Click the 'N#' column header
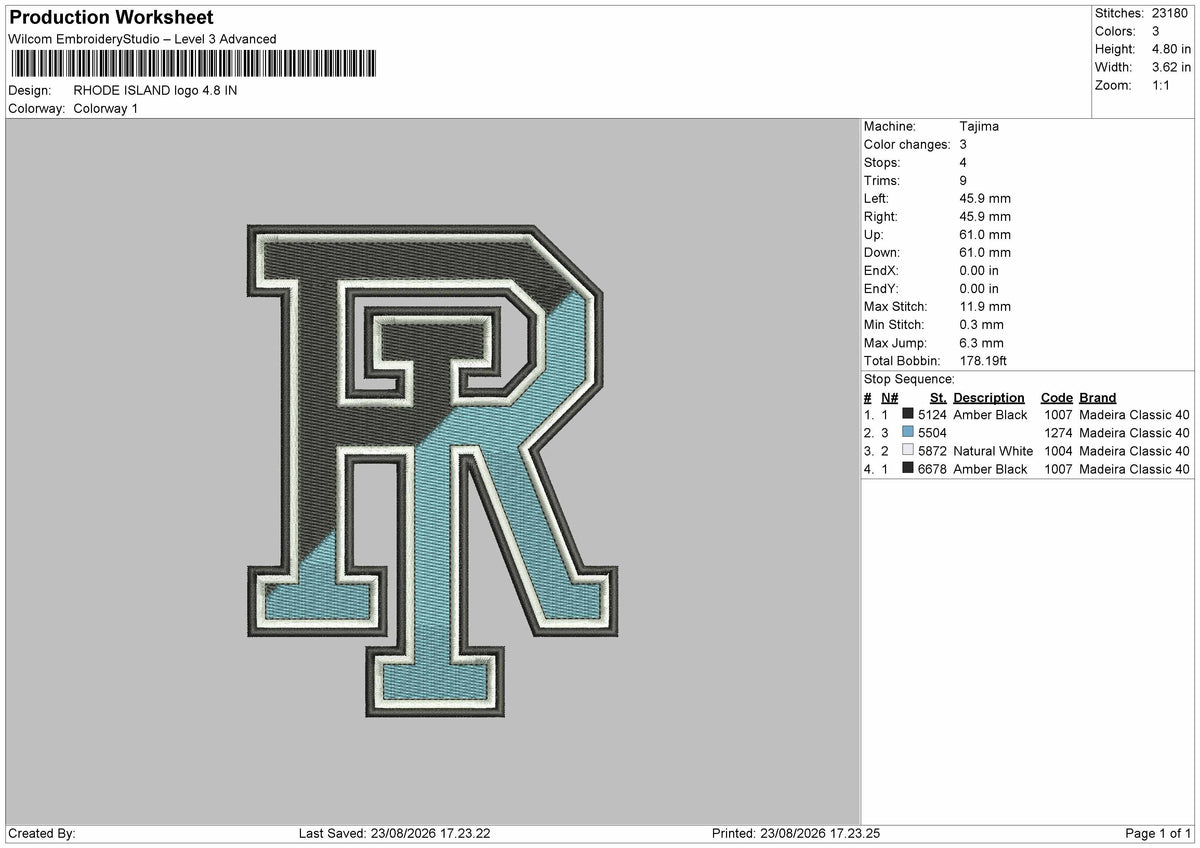This screenshot has width=1200, height=848. (889, 397)
